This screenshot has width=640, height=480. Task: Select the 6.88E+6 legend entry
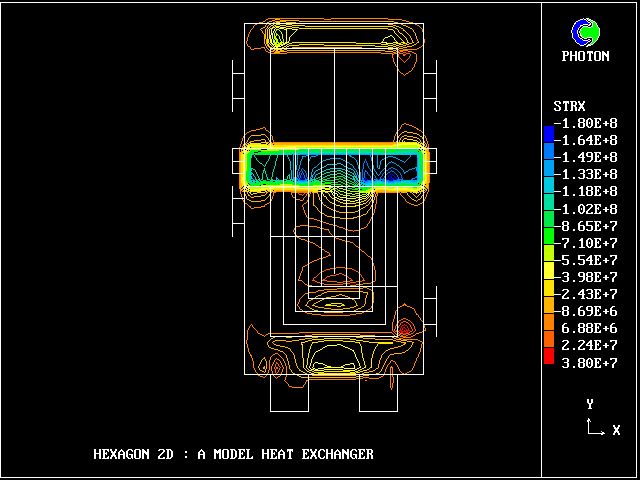[591, 328]
